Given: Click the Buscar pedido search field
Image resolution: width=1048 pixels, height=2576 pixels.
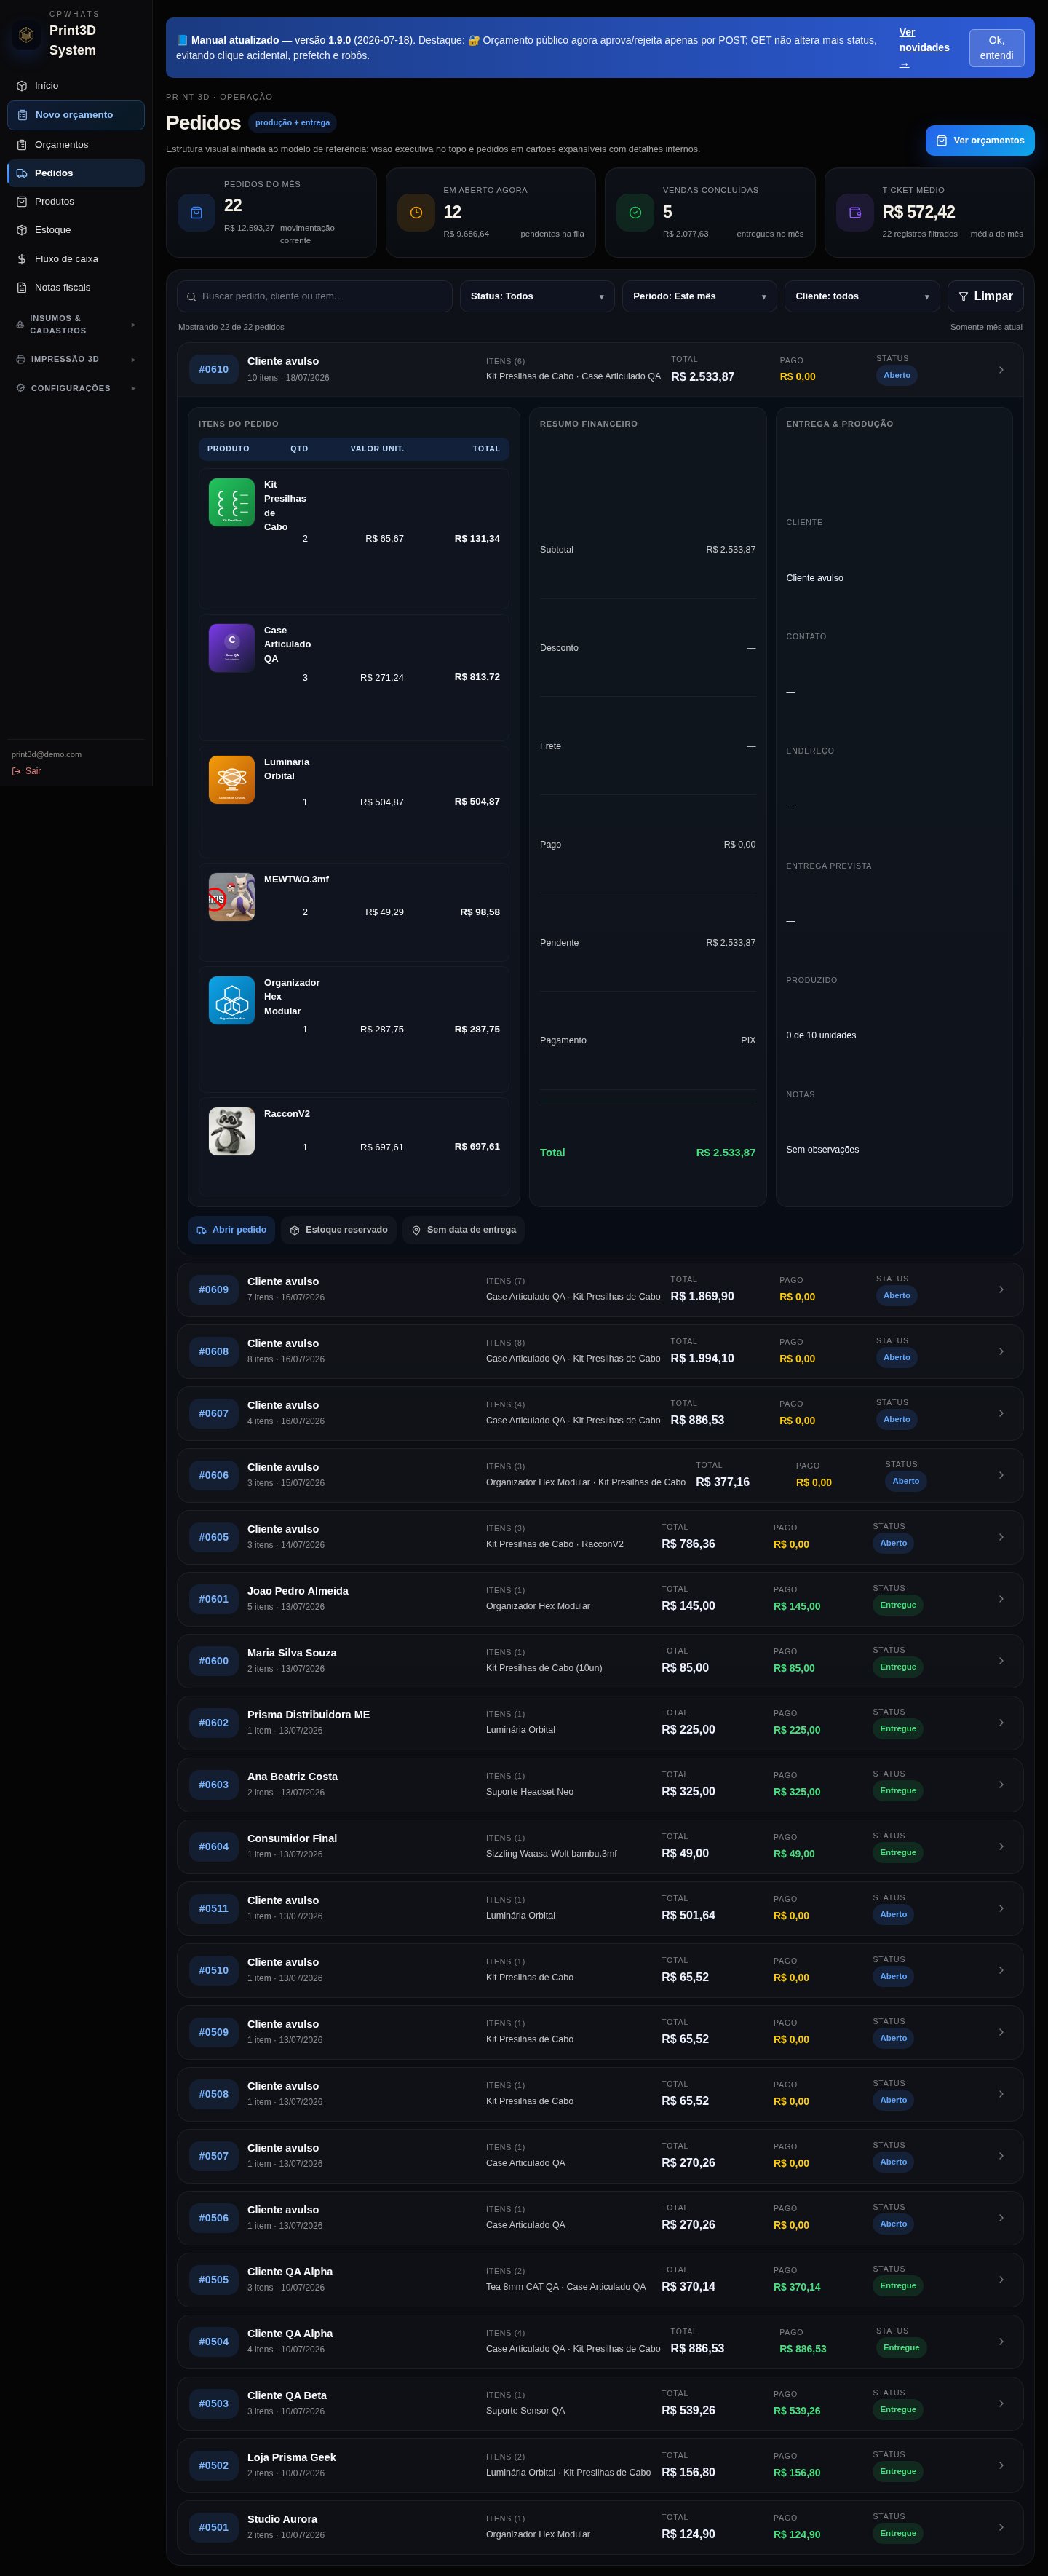Looking at the screenshot, I should point(314,296).
